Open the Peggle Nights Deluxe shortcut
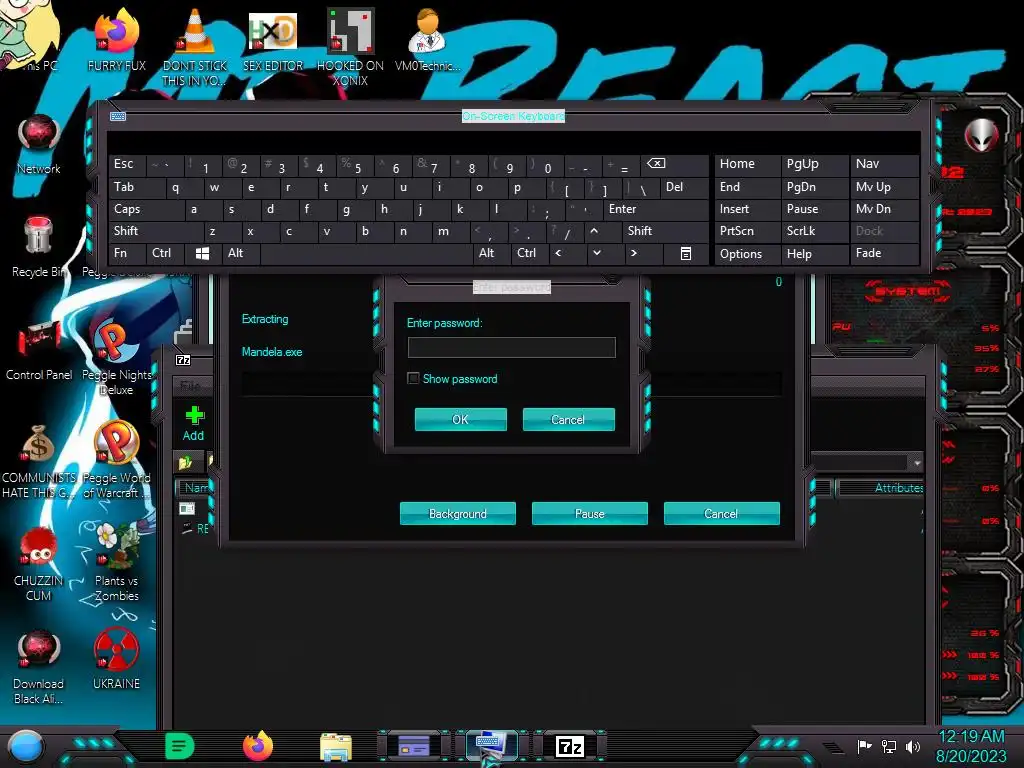1024x768 pixels. (x=116, y=358)
